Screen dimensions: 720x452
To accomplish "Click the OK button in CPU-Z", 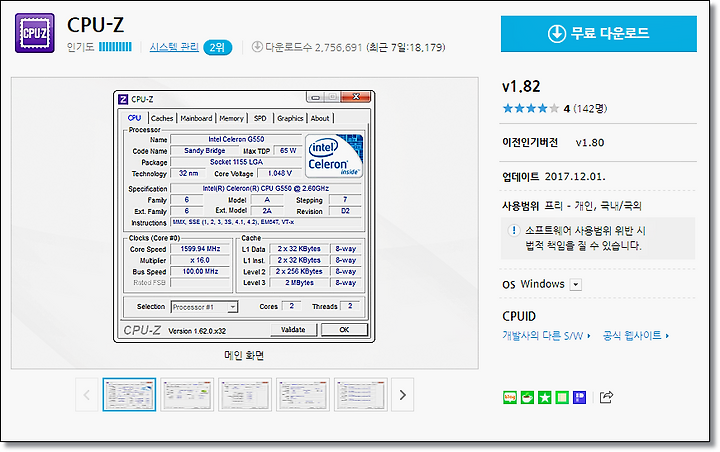I will [x=344, y=329].
